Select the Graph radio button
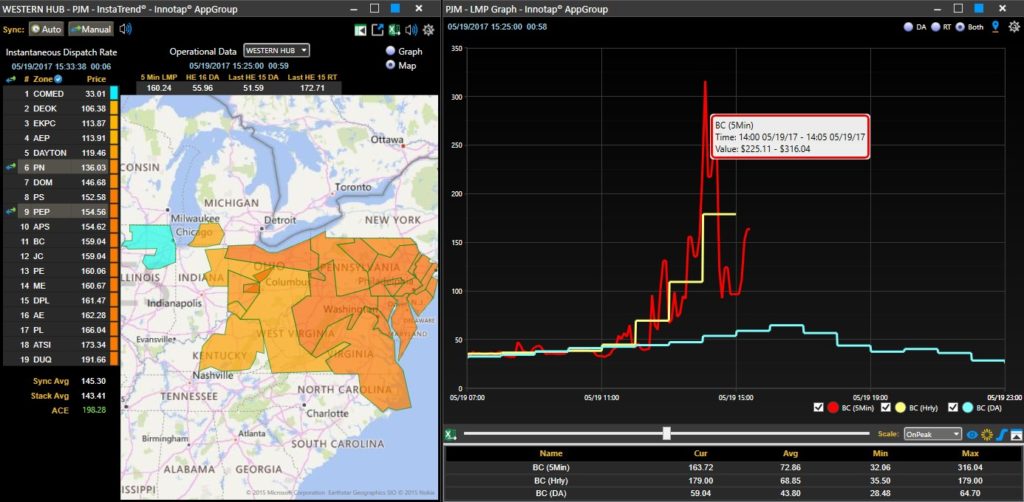The width and height of the screenshot is (1024, 502). coord(391,51)
